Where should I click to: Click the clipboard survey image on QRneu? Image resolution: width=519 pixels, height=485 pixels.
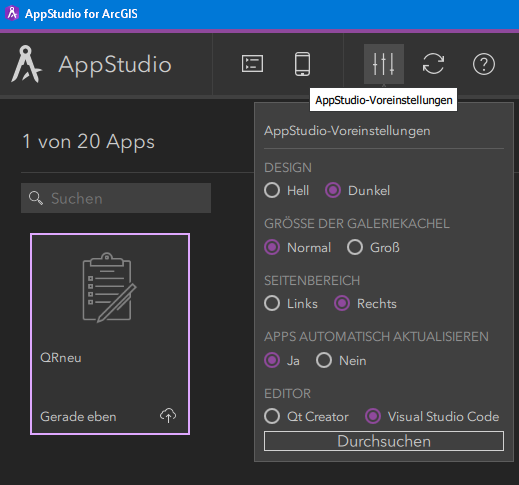pos(109,287)
